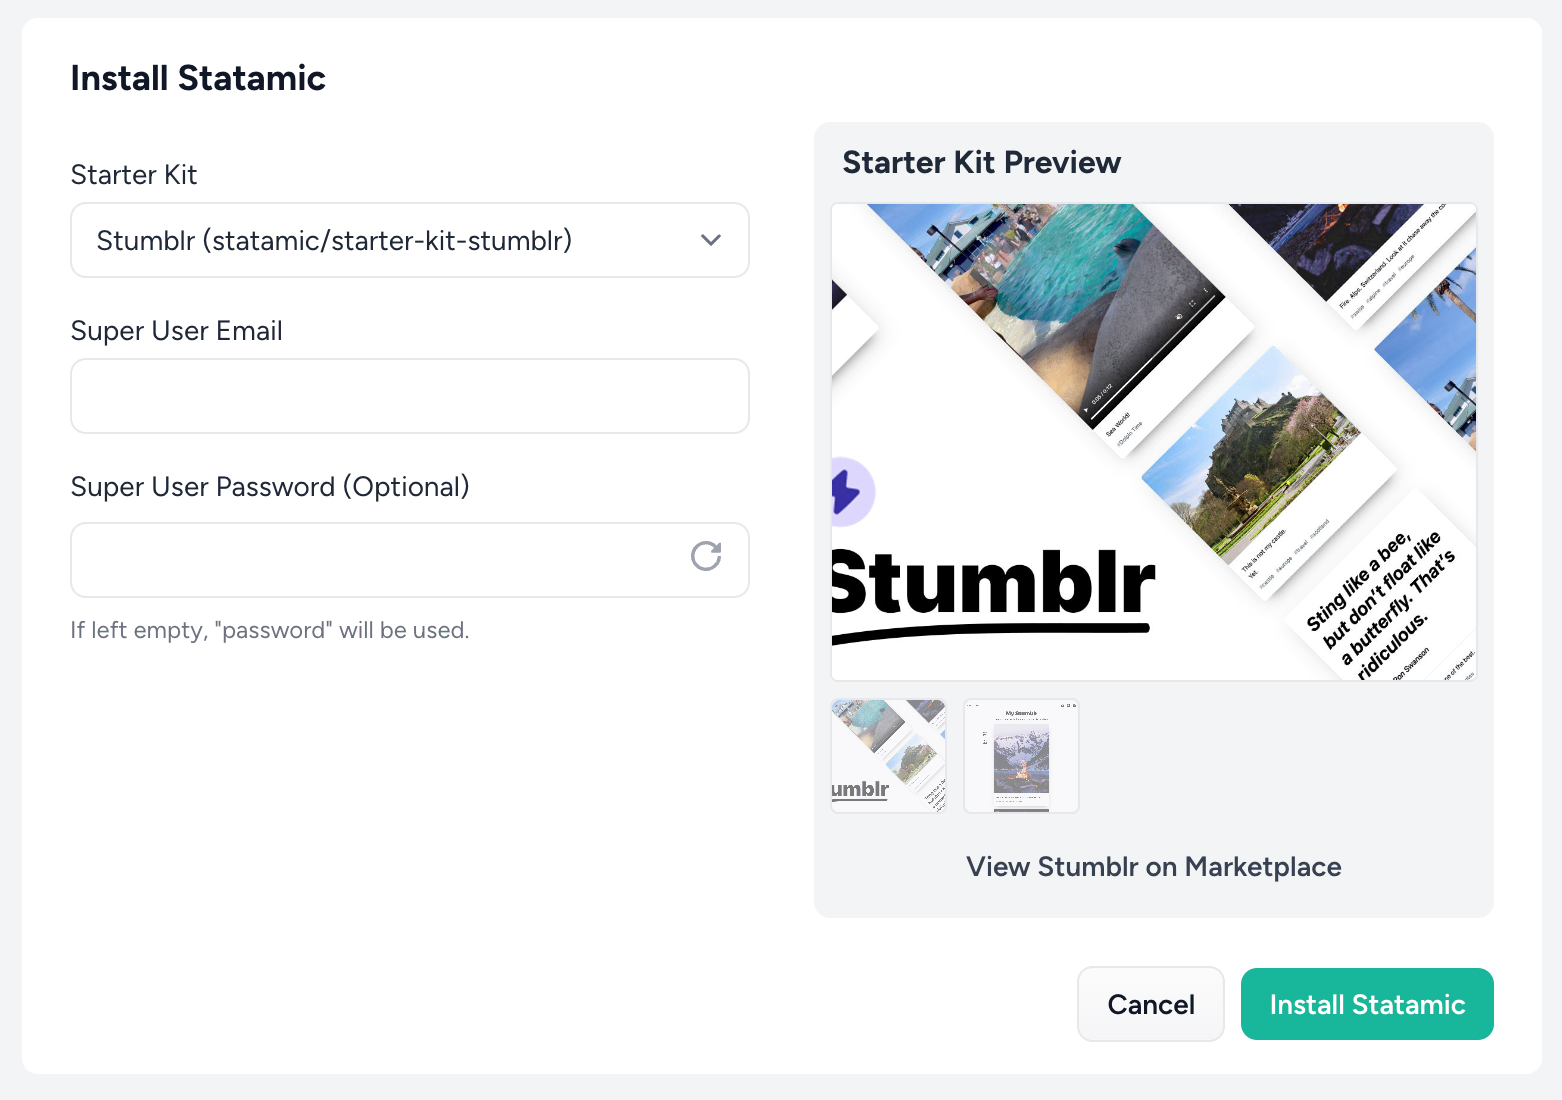The height and width of the screenshot is (1100, 1562).
Task: Click the Starter Kit Preview heading
Action: (981, 162)
